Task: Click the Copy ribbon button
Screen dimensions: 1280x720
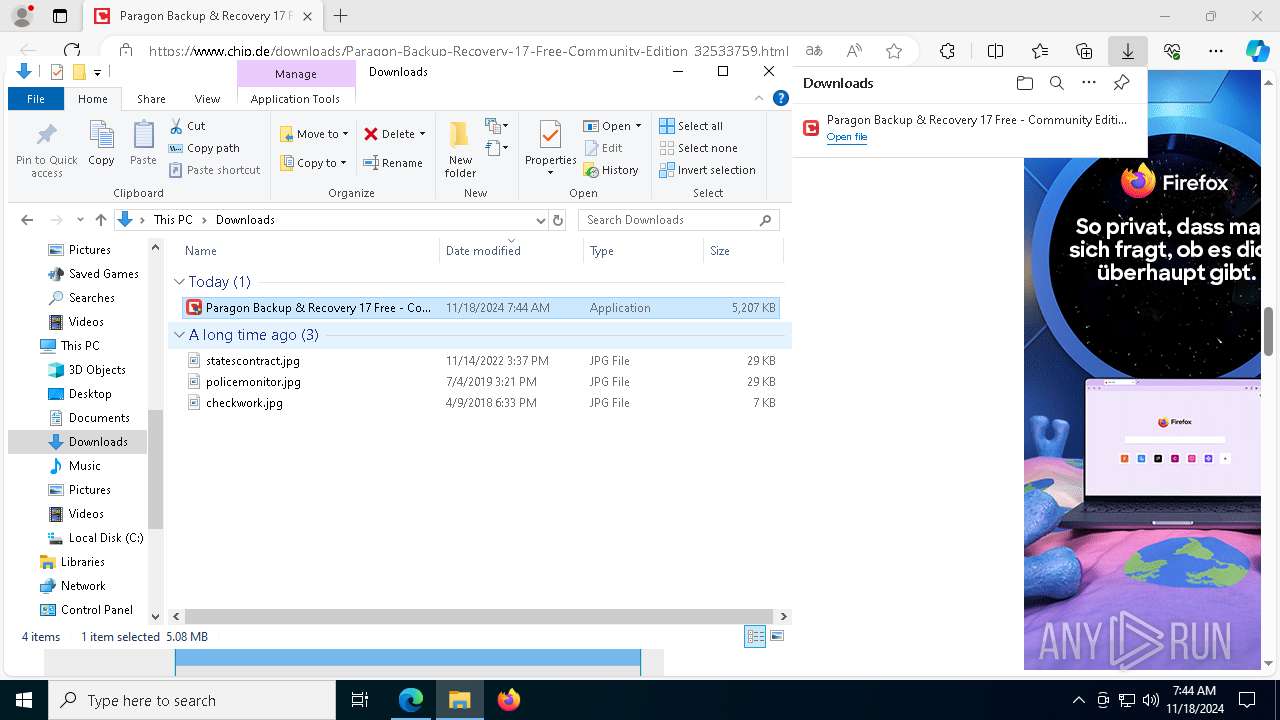Action: tap(101, 143)
